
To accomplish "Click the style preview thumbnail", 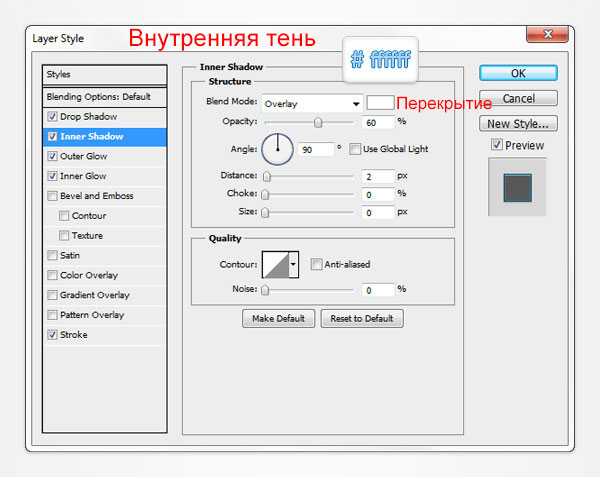I will [518, 187].
